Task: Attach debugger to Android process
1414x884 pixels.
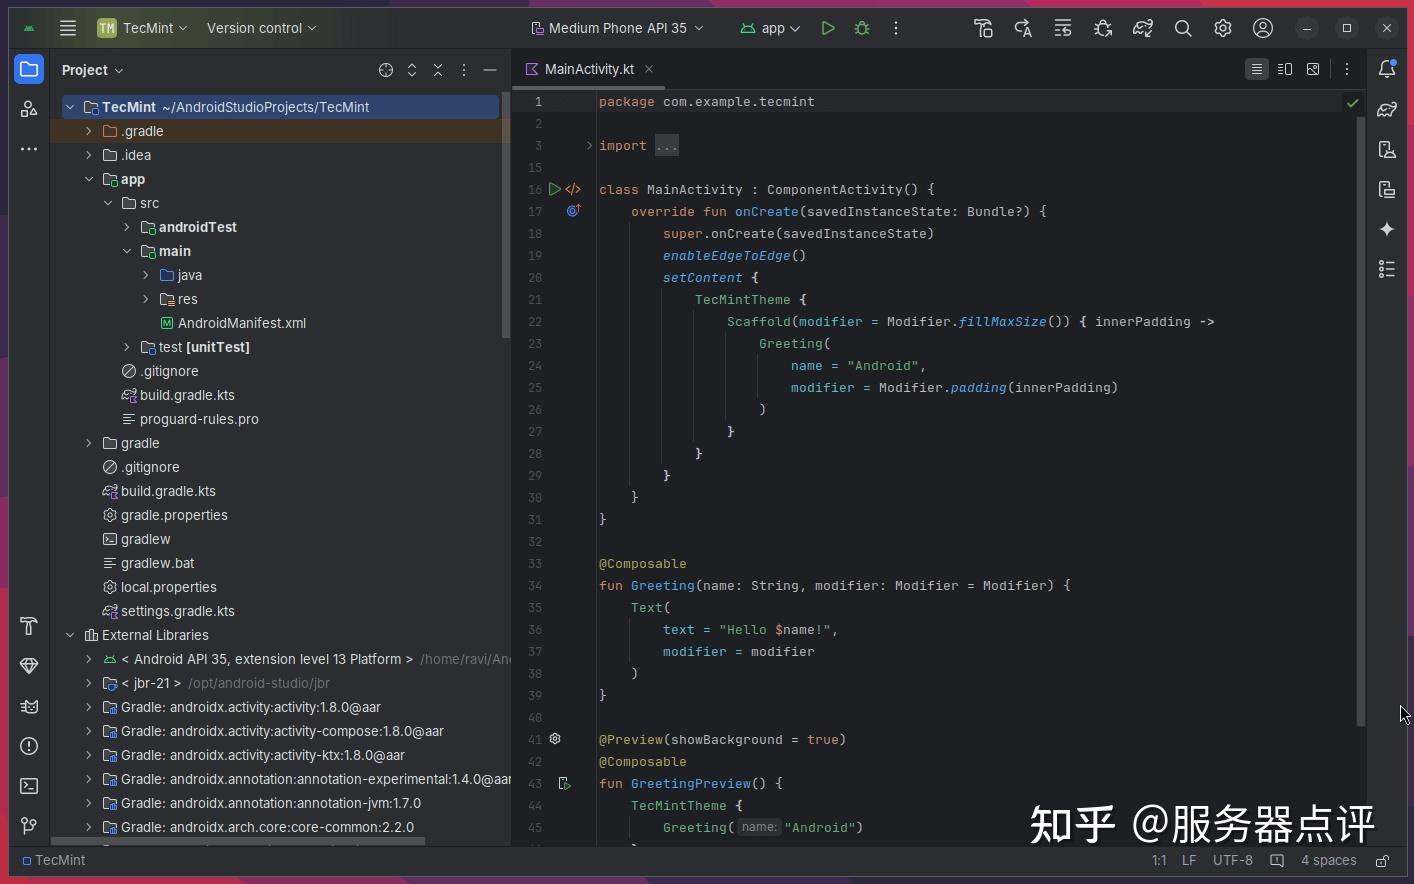Action: pyautogui.click(x=1103, y=28)
